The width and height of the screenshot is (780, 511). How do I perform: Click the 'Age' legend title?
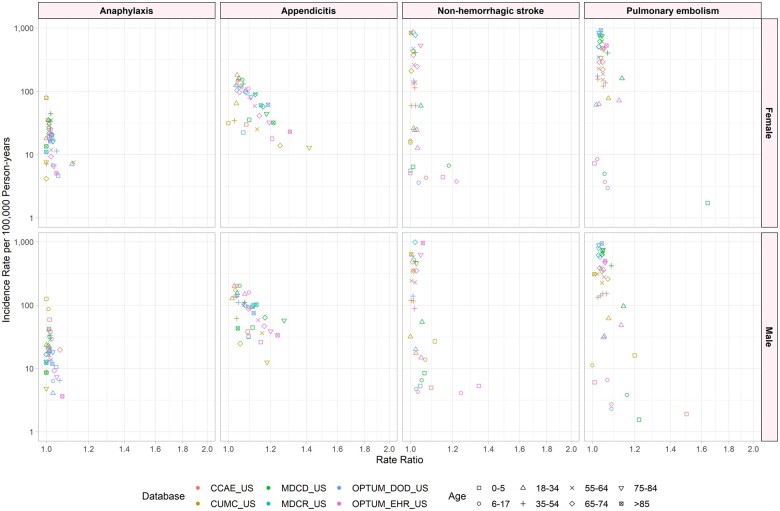(x=457, y=496)
